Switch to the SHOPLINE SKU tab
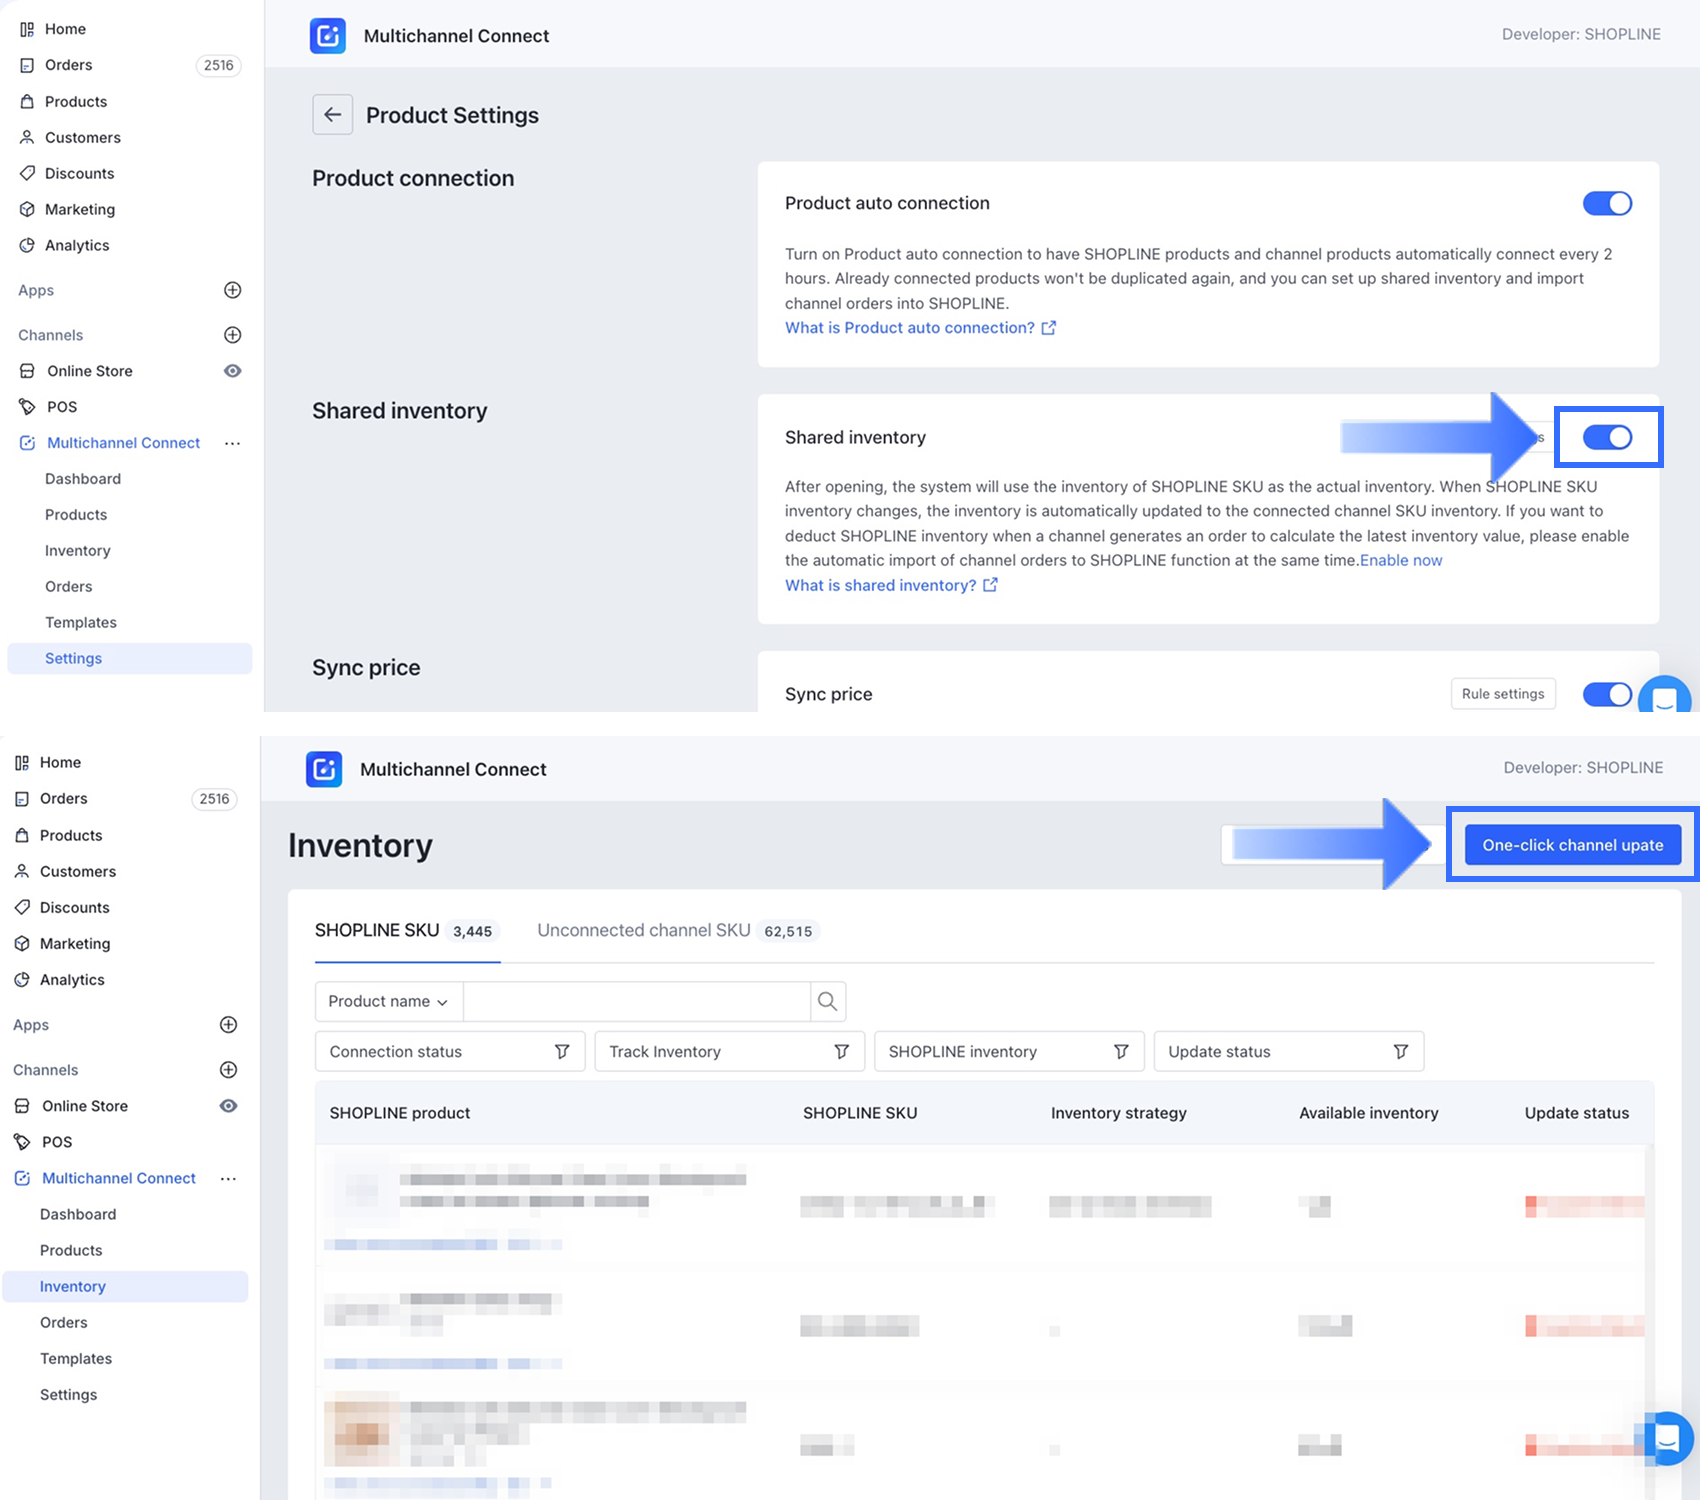The image size is (1700, 1500). click(x=407, y=931)
